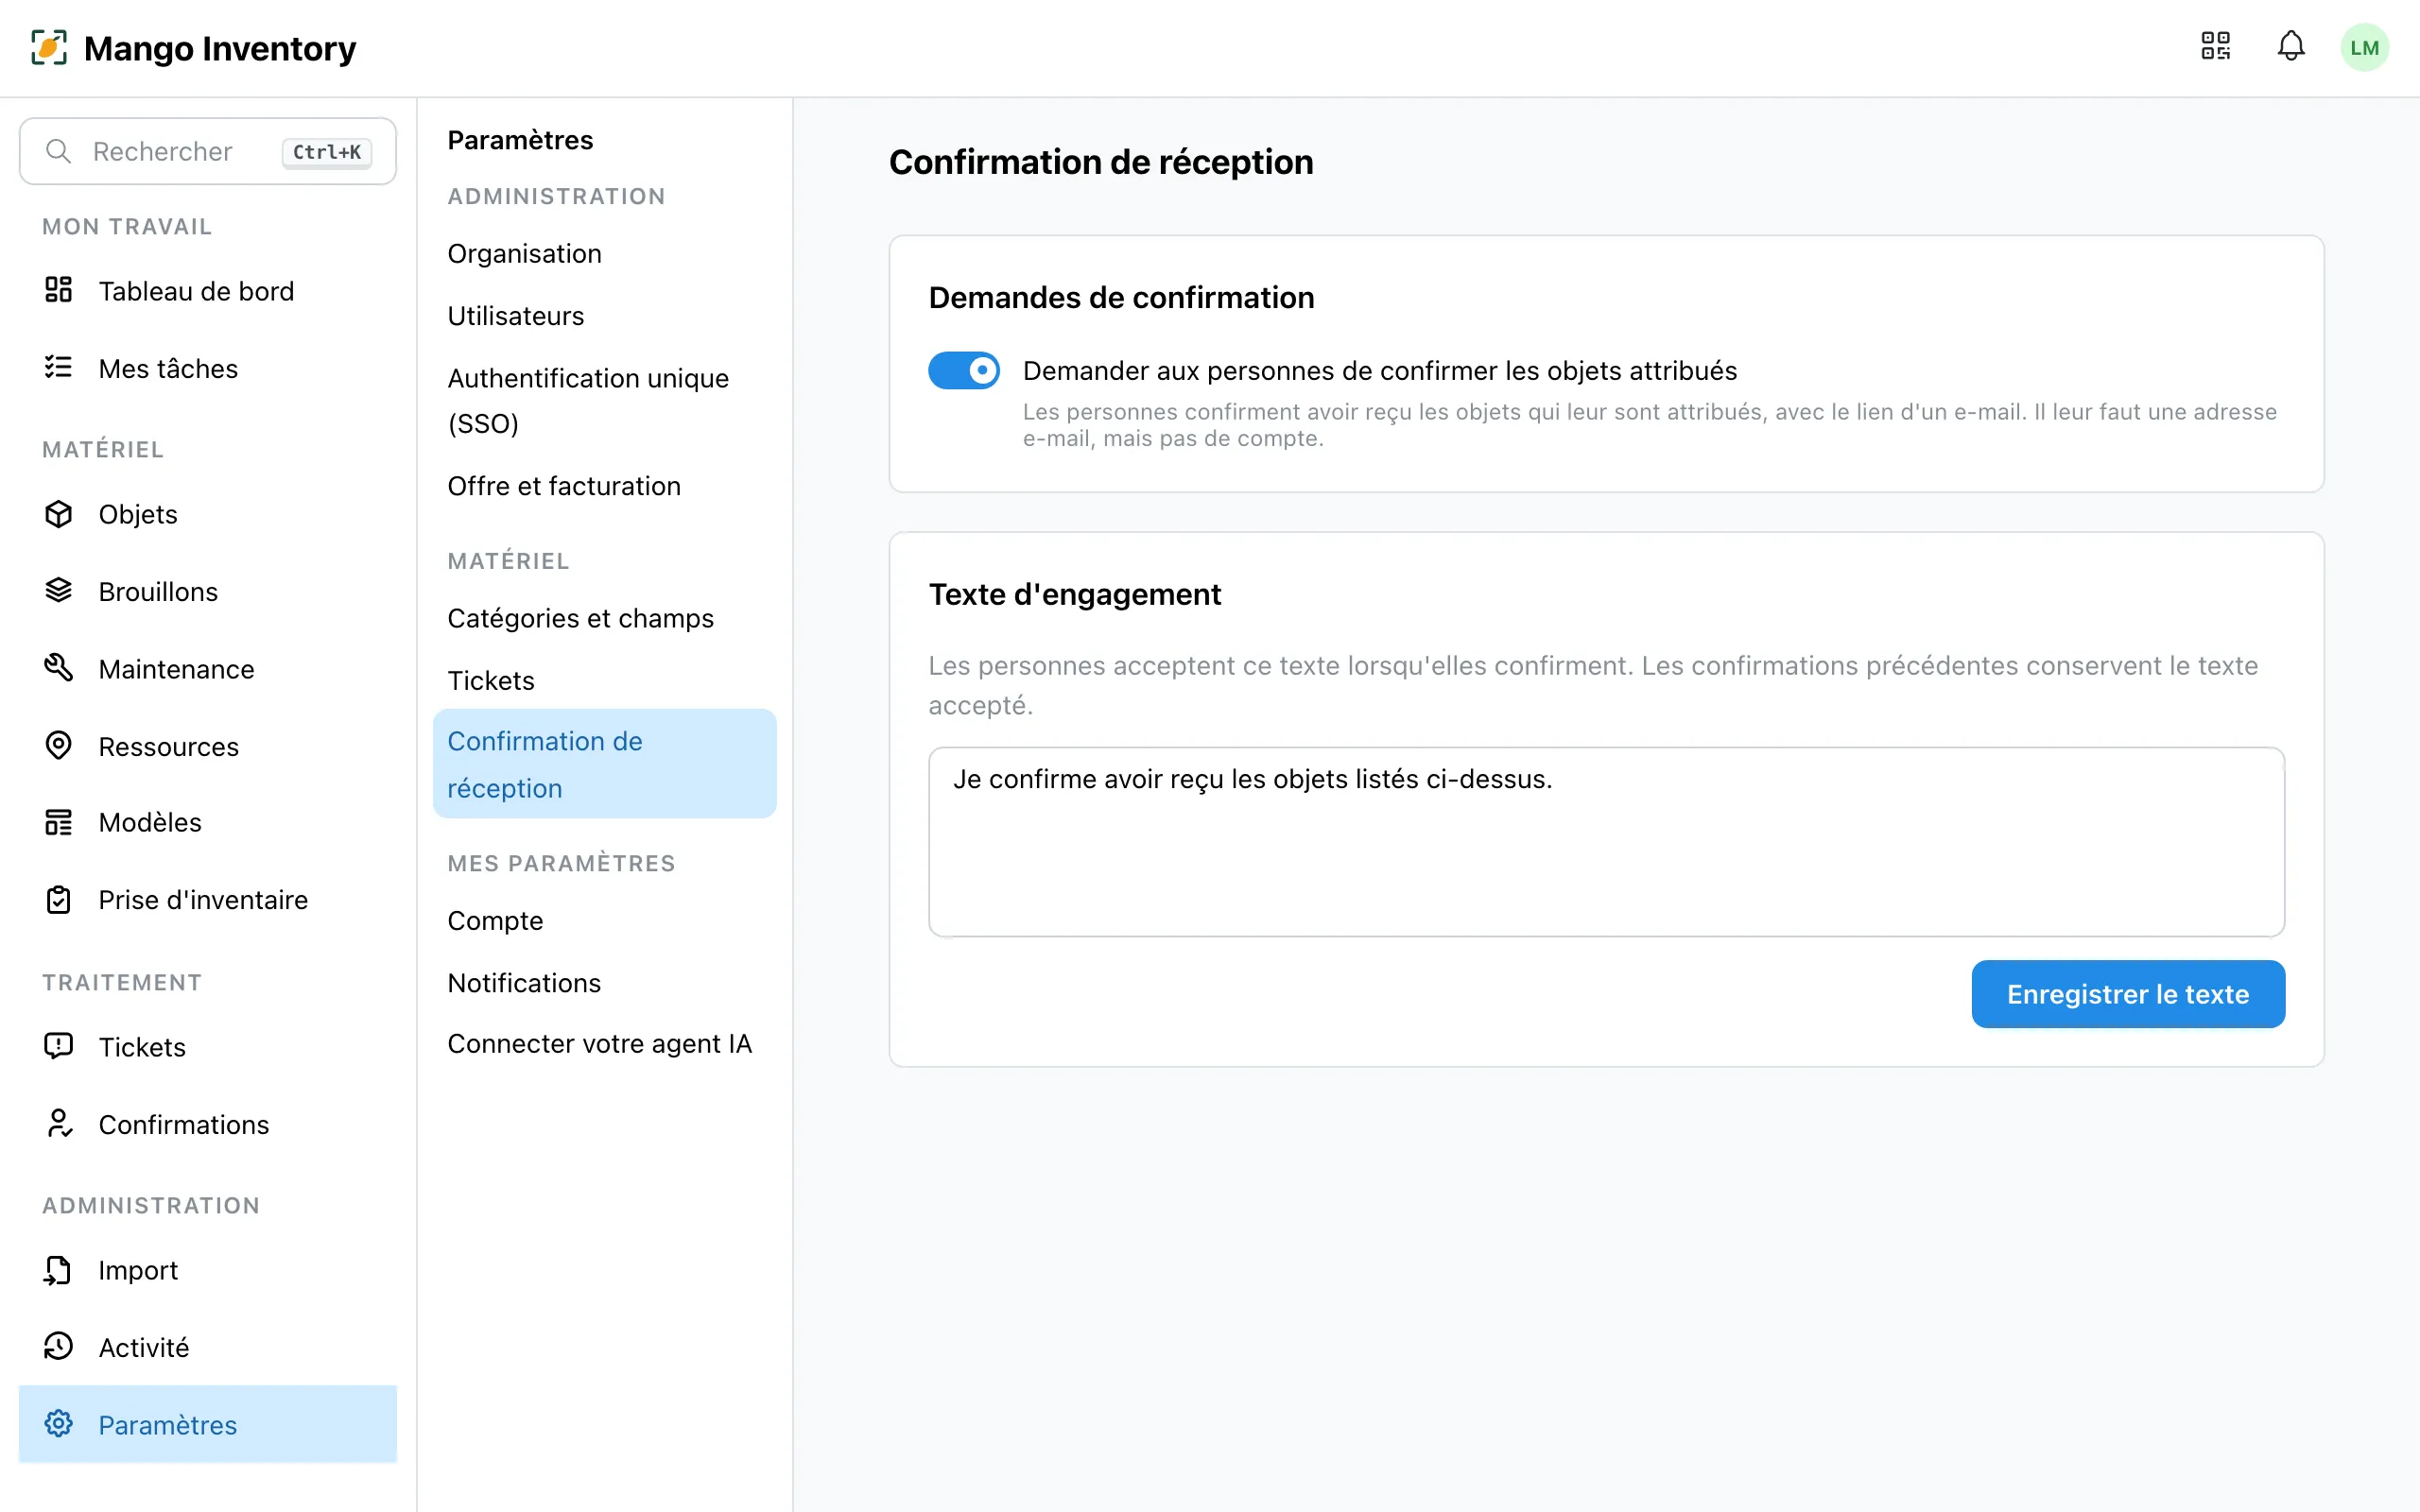Click the Ctrl+K shortcut badge

click(x=327, y=152)
